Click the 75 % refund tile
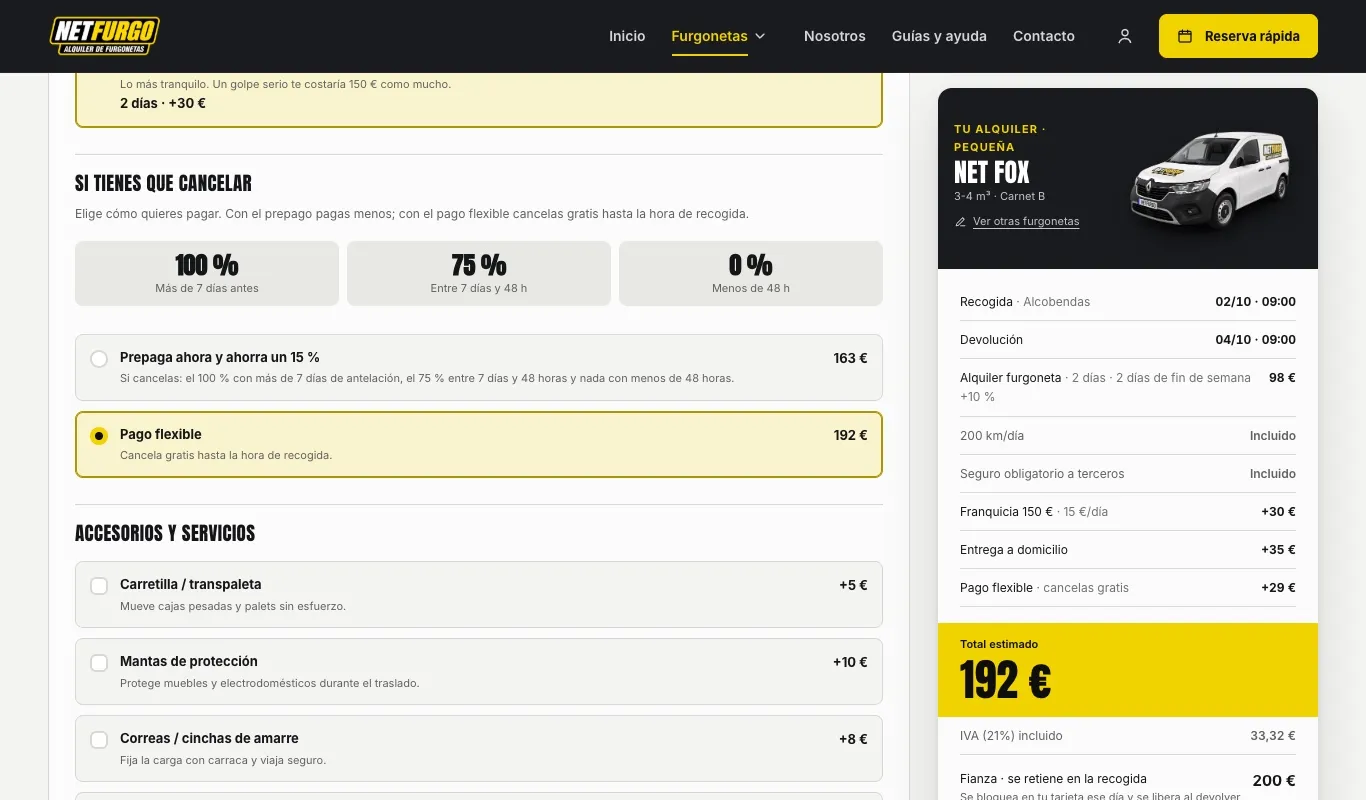This screenshot has width=1366, height=800. coord(479,273)
